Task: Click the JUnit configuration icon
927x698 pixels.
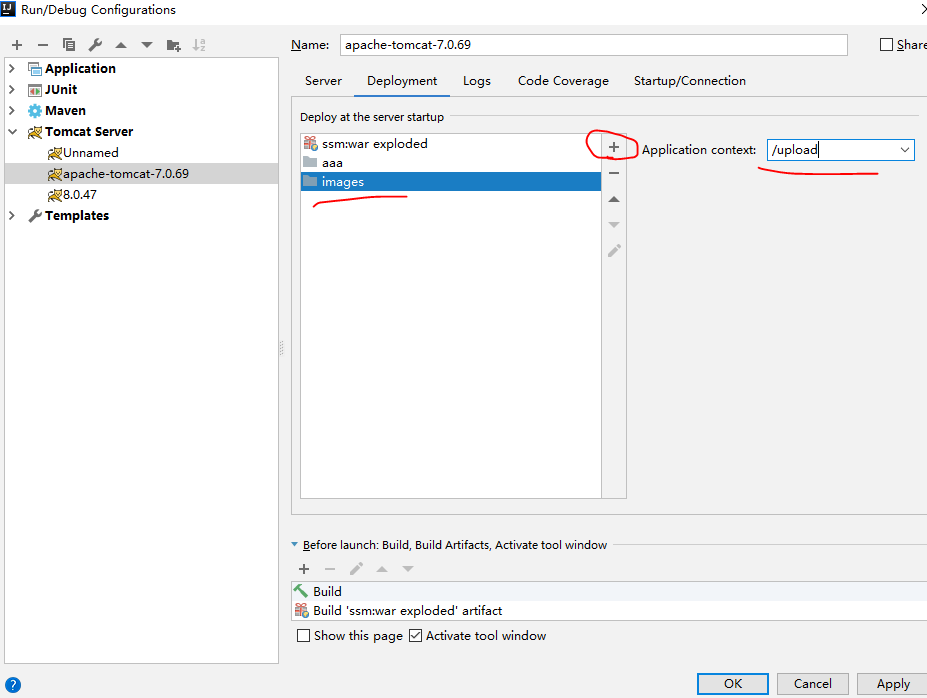Action: 35,90
